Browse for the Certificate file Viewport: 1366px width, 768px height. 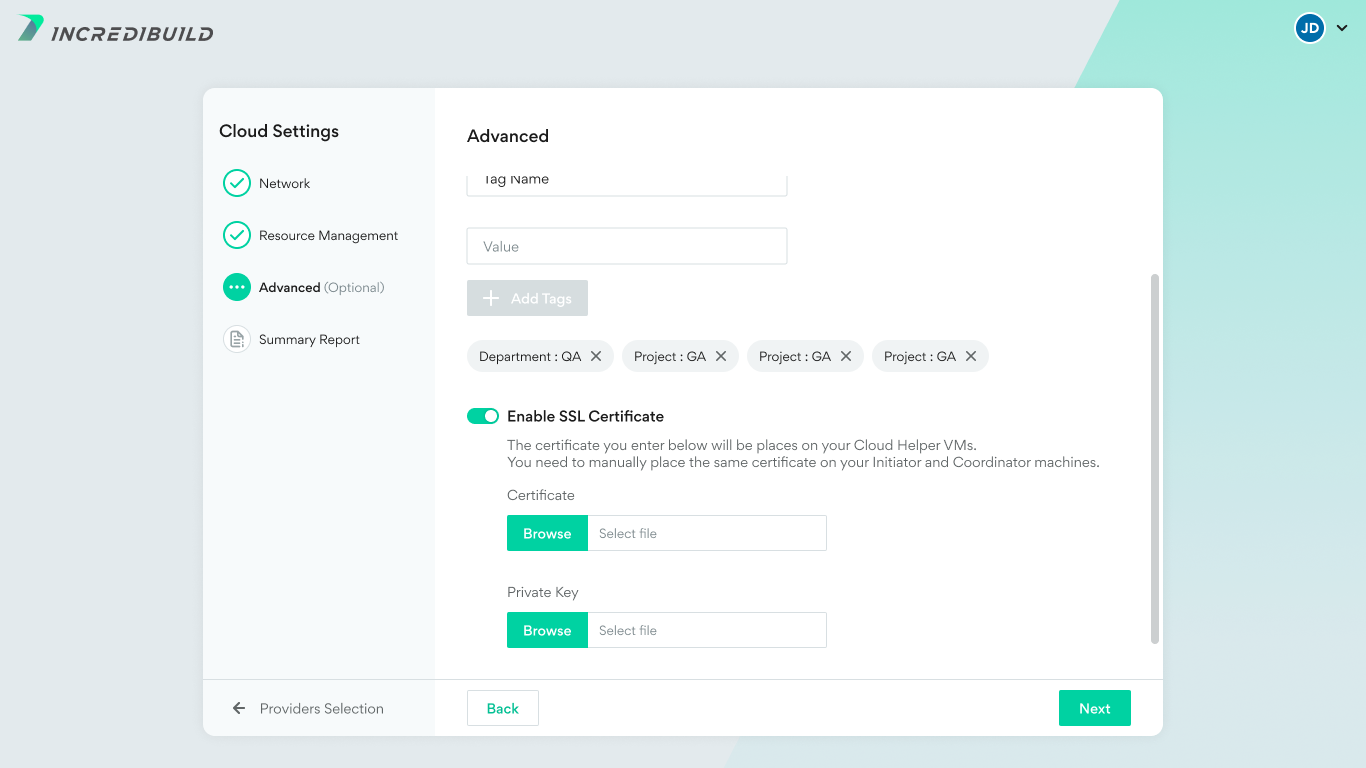pyautogui.click(x=547, y=533)
